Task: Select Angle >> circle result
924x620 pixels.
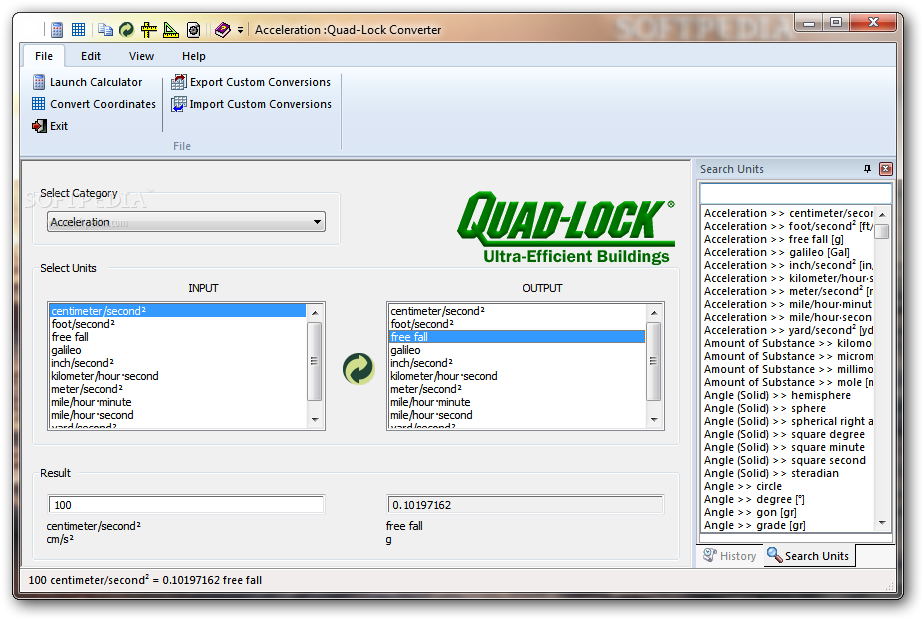Action: point(788,486)
